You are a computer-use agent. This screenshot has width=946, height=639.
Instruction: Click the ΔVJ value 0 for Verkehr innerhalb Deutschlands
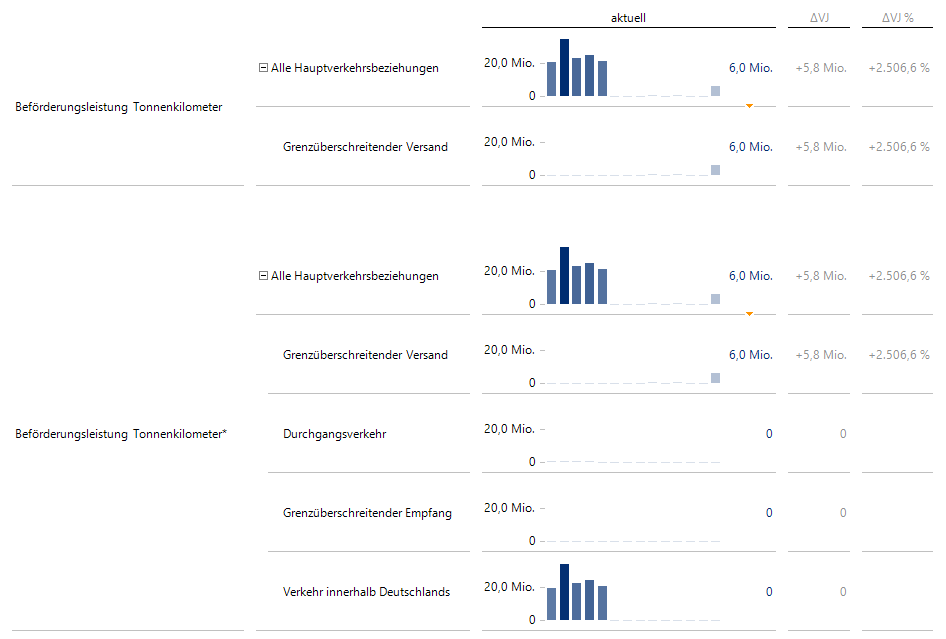click(x=843, y=592)
